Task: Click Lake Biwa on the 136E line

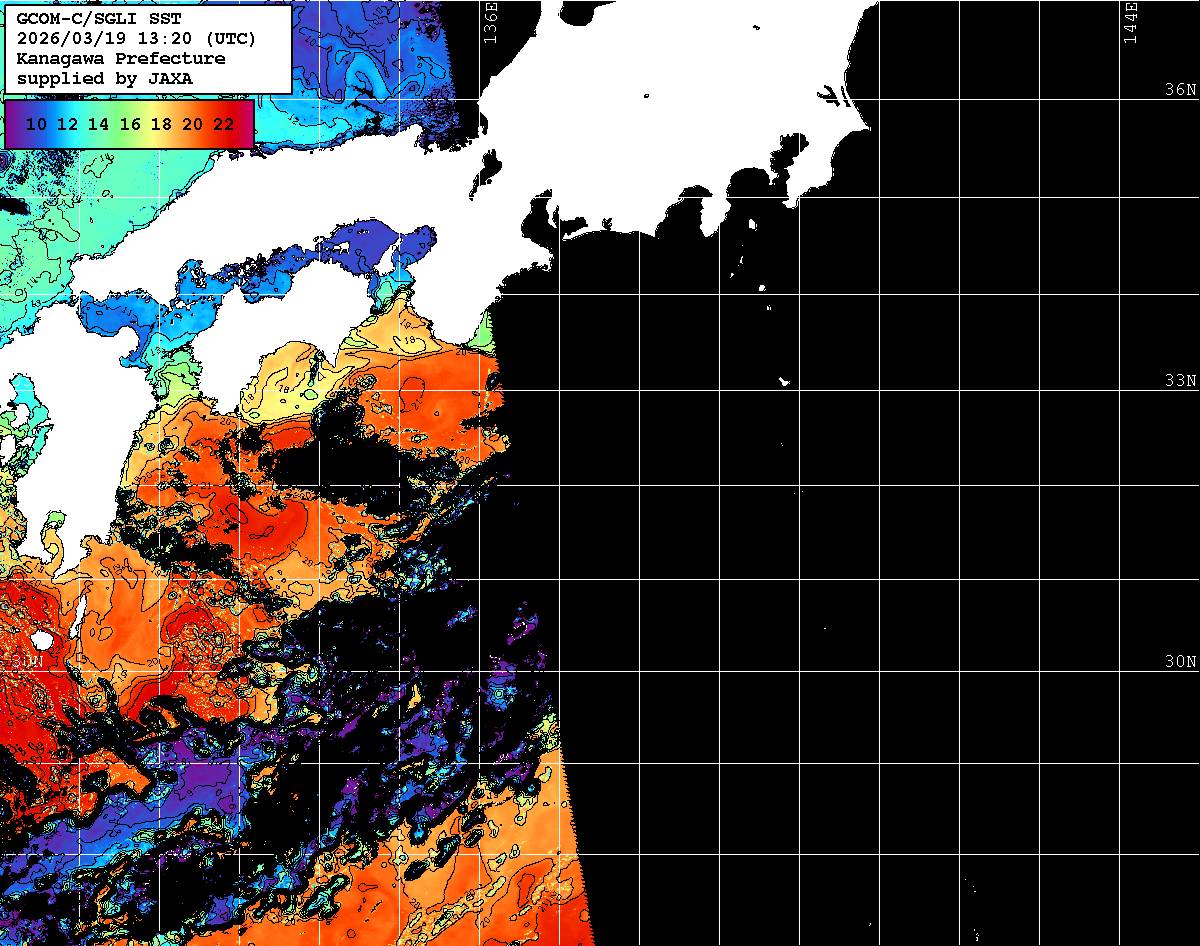Action: [x=487, y=170]
